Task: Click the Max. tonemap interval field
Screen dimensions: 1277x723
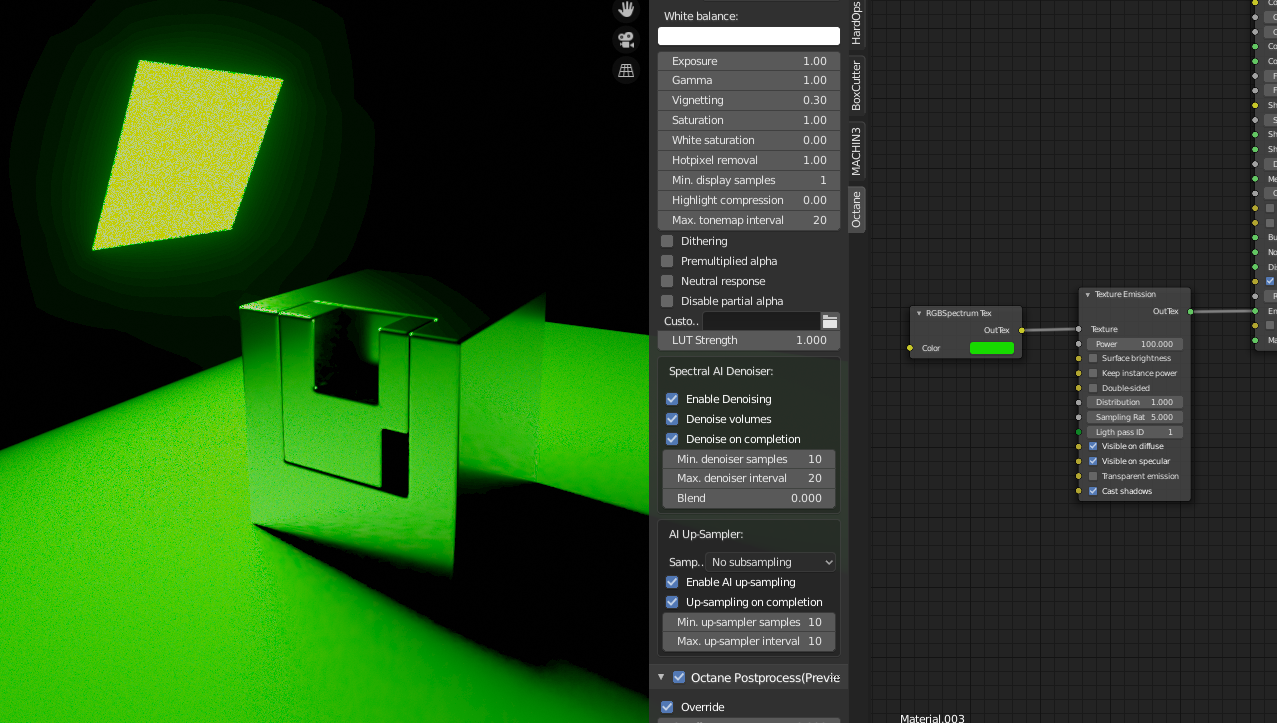Action: point(749,220)
